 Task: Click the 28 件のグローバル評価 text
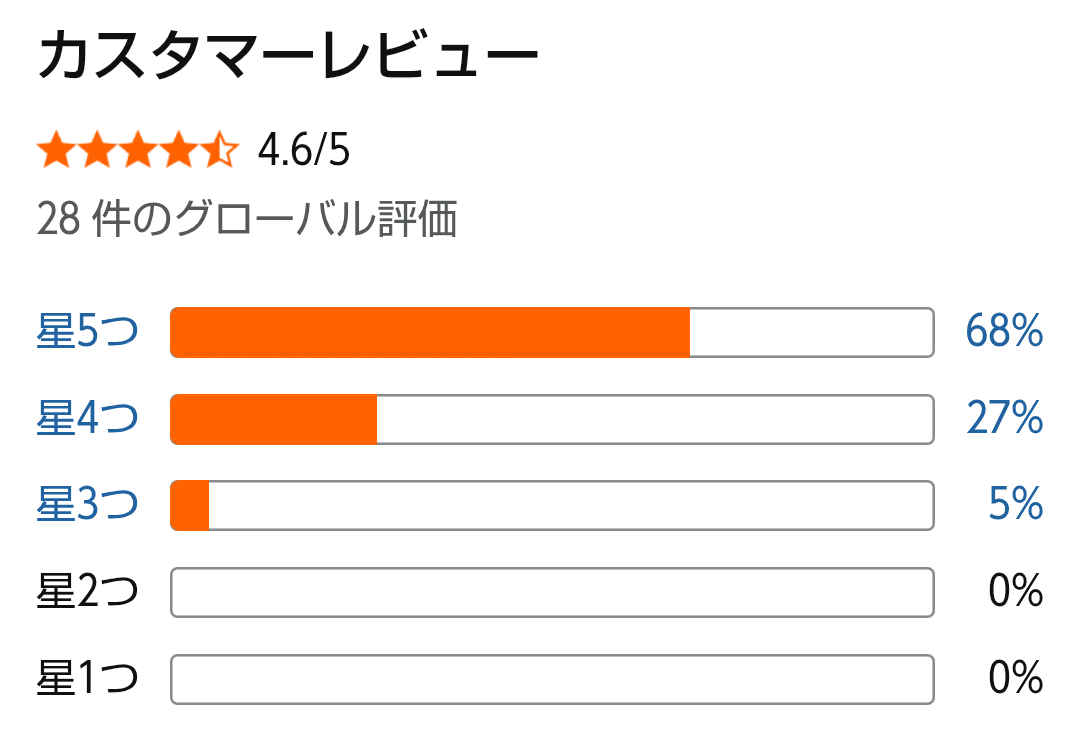click(247, 219)
